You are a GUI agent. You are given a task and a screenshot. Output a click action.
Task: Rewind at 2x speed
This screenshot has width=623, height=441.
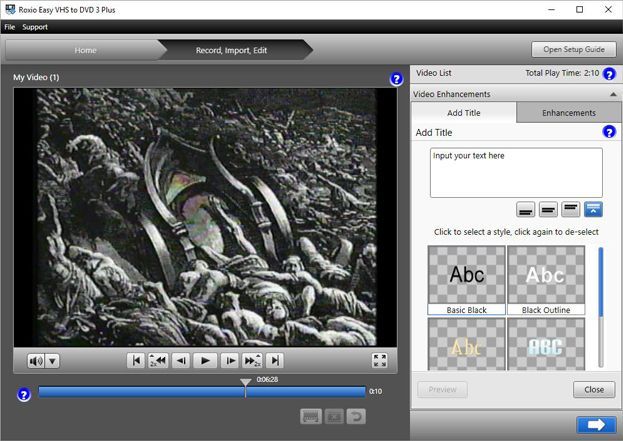point(158,360)
